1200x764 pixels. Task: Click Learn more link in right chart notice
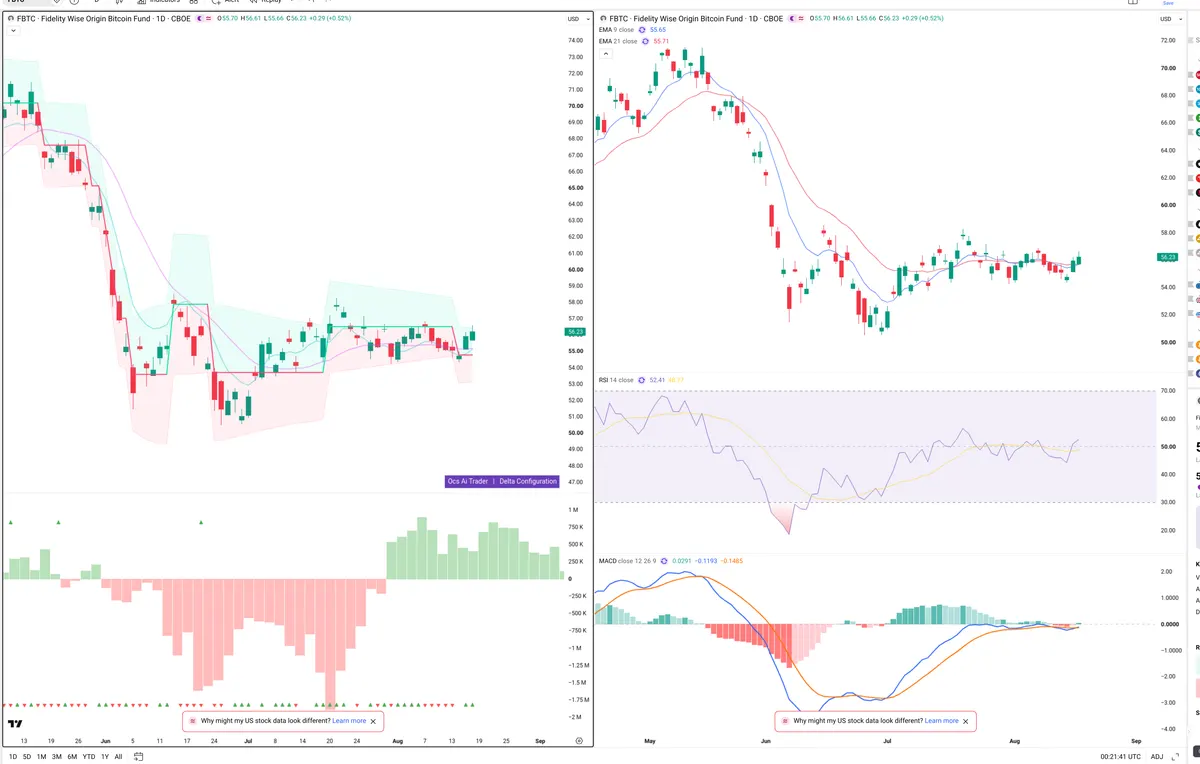click(941, 720)
